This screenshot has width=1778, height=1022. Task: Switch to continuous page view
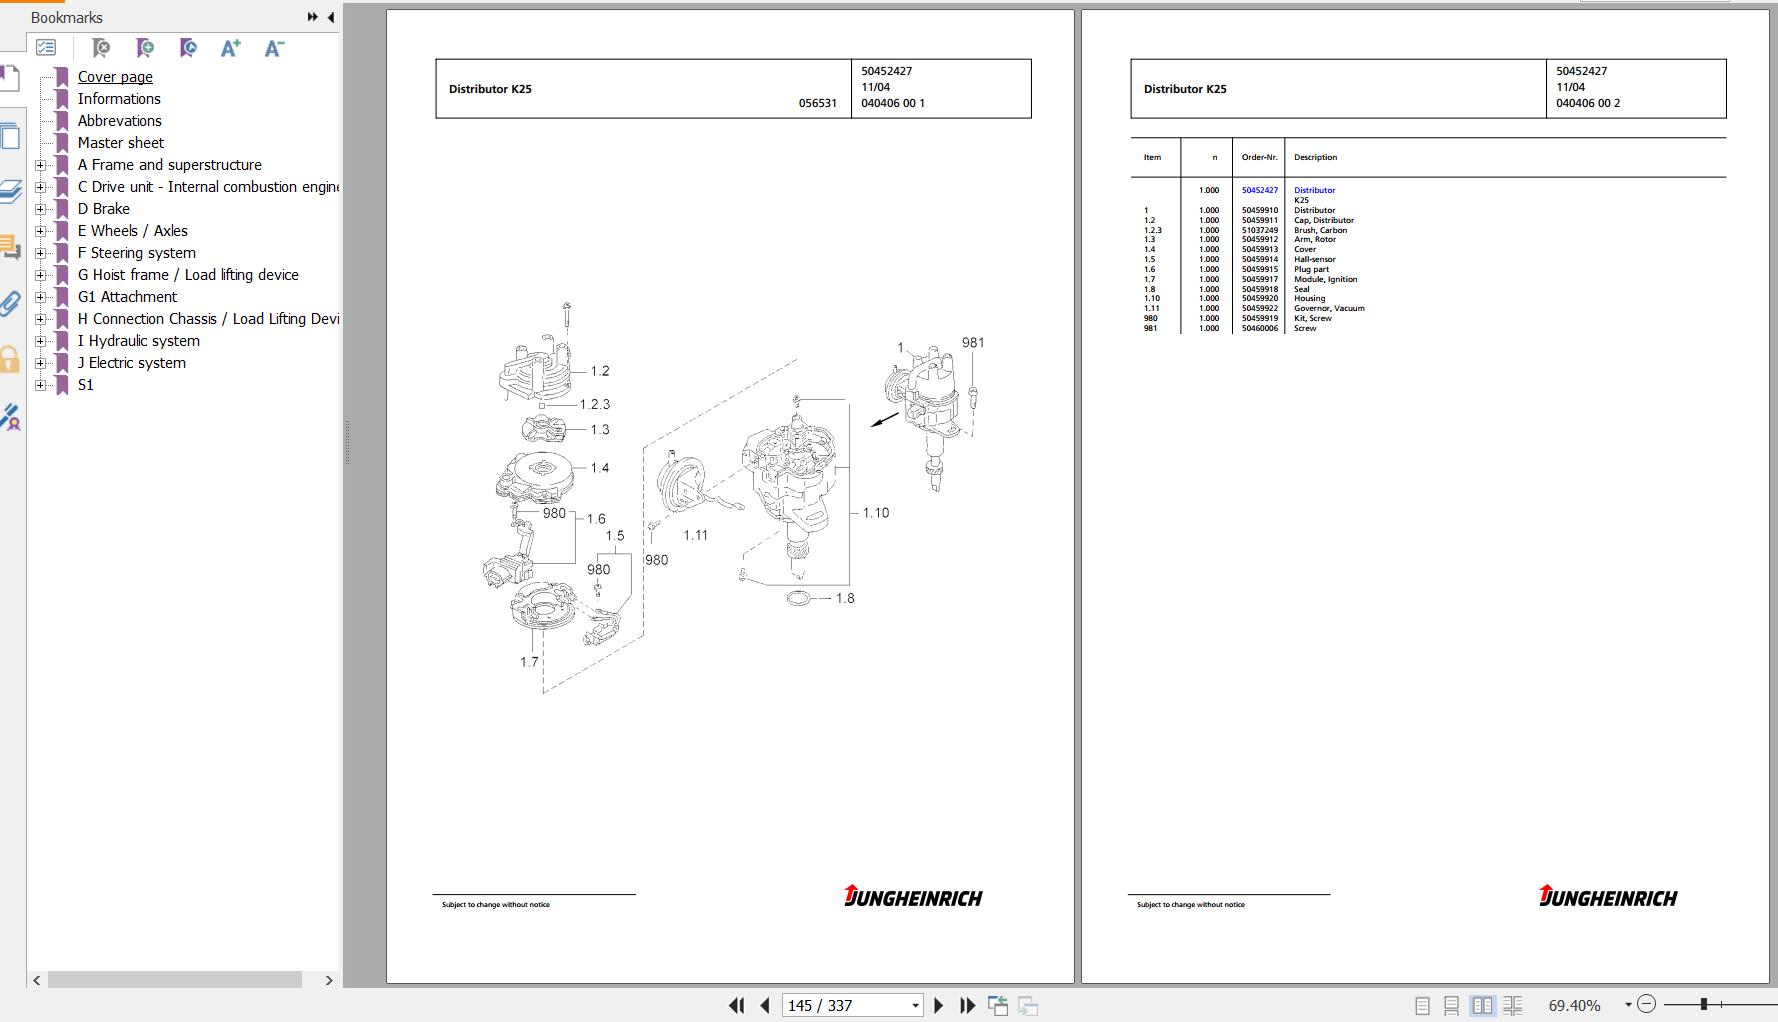1452,1005
